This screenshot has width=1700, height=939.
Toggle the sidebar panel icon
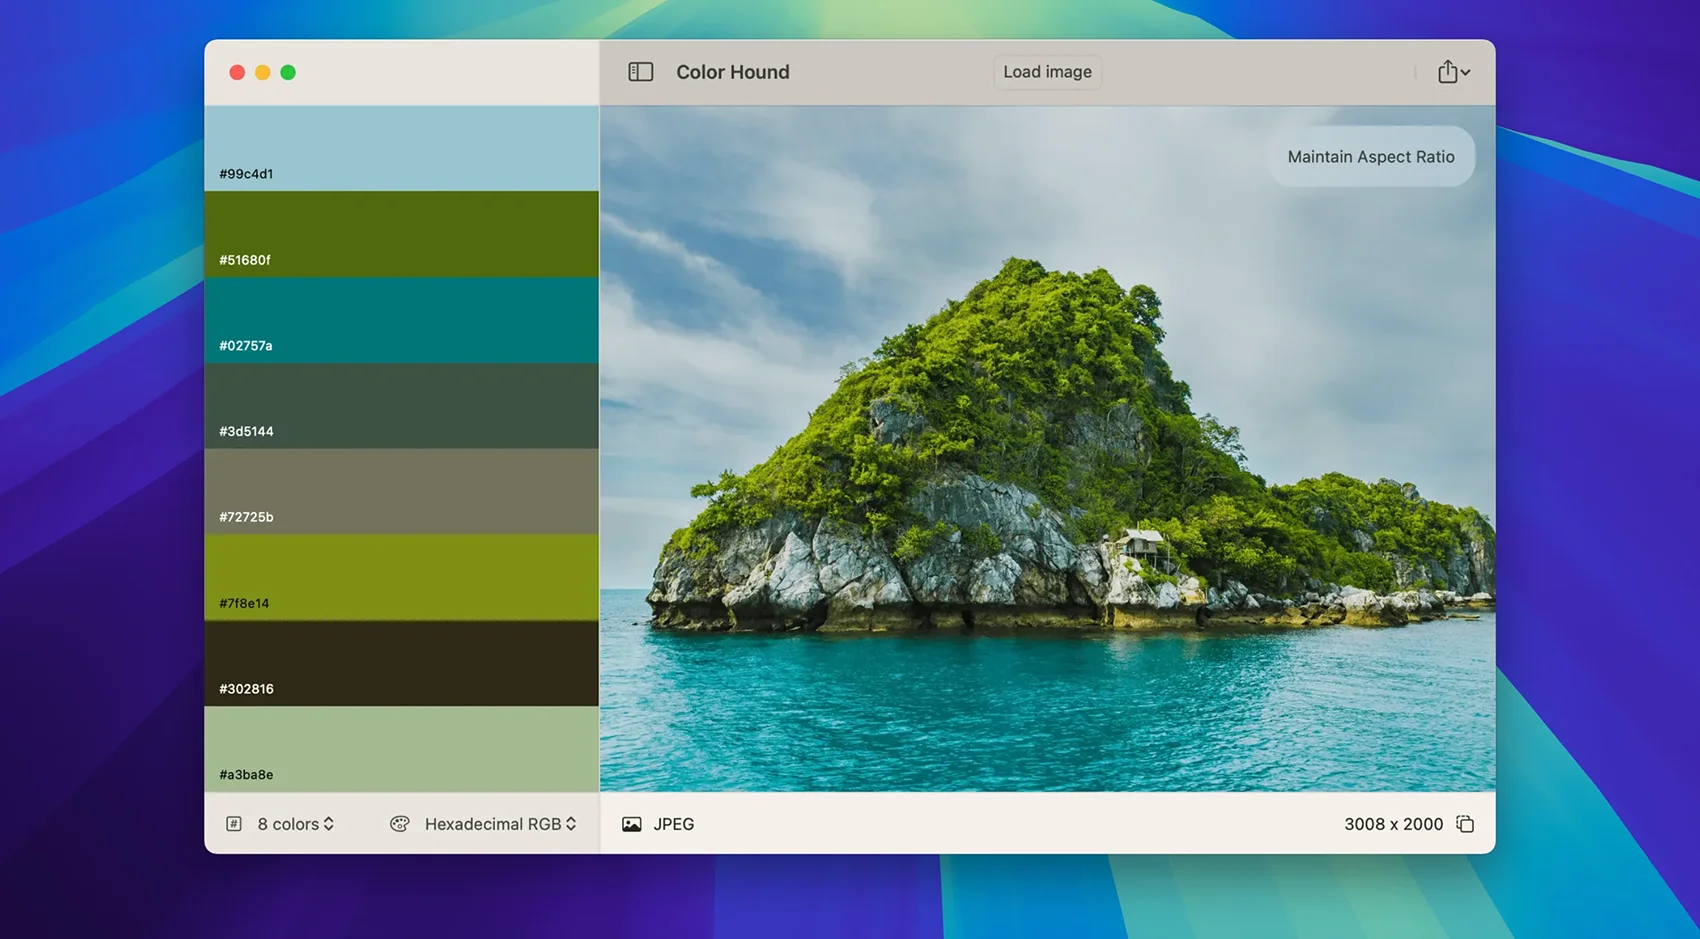pyautogui.click(x=640, y=72)
